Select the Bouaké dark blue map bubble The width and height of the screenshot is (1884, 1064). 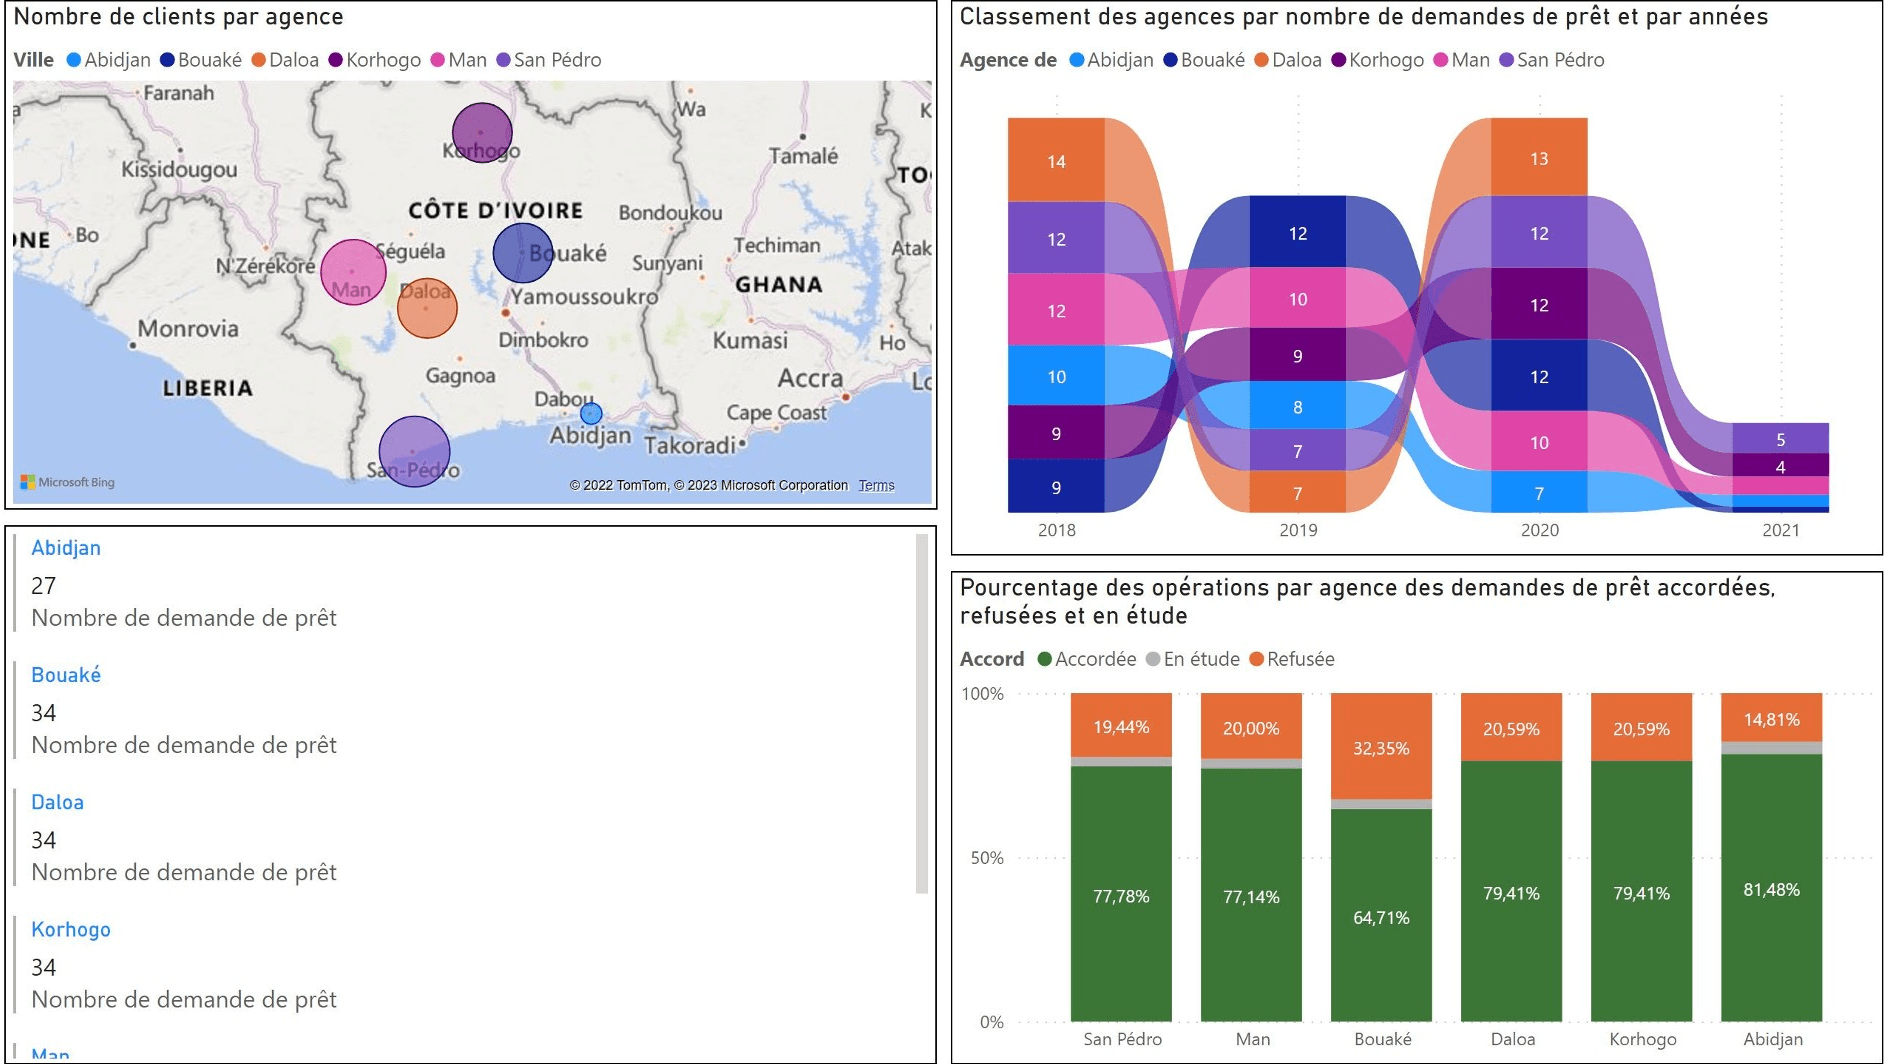click(x=522, y=253)
